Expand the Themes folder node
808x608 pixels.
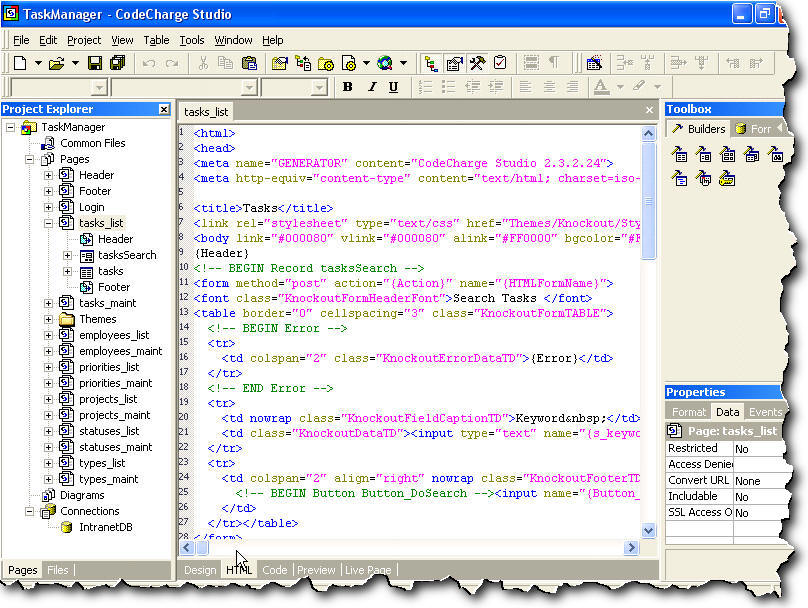tap(48, 319)
